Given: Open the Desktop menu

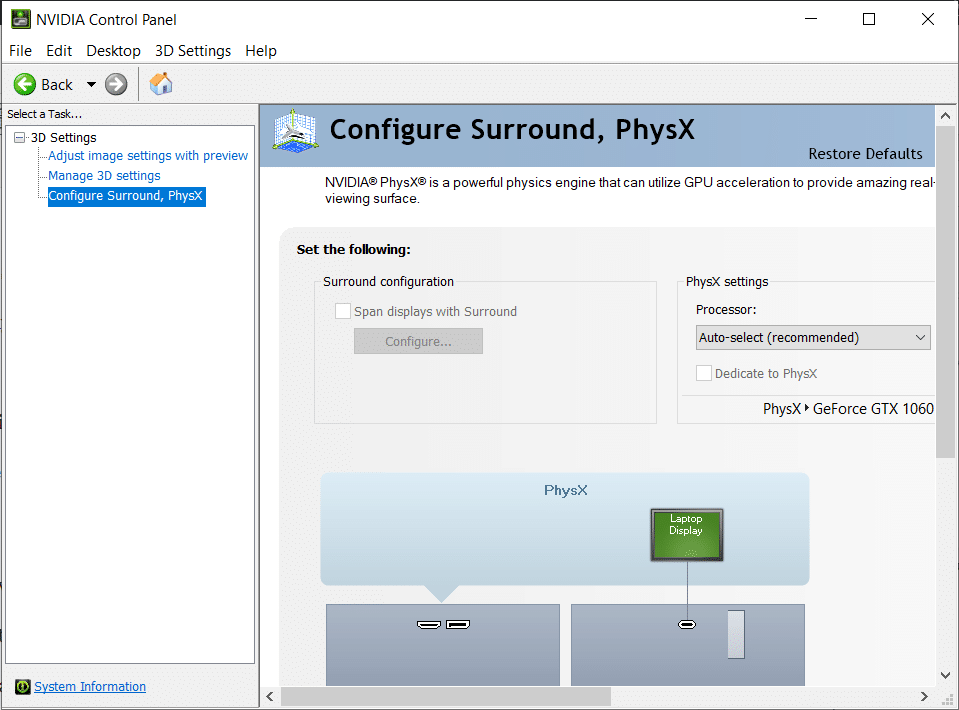Looking at the screenshot, I should point(113,50).
